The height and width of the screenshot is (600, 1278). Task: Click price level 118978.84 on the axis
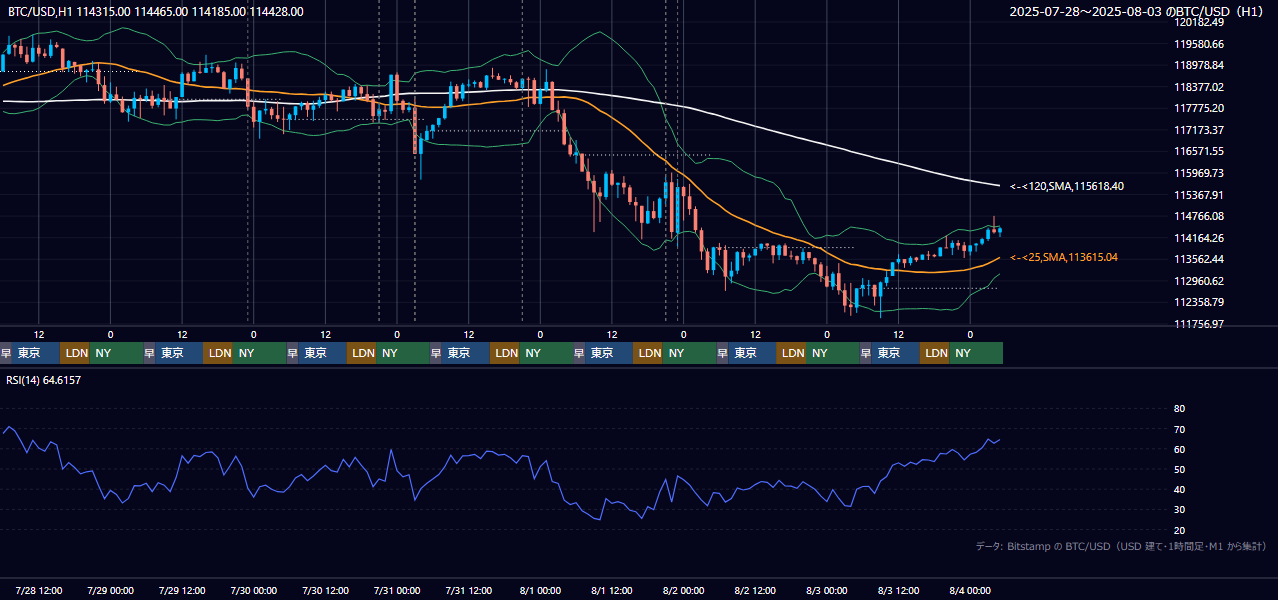click(x=1199, y=65)
